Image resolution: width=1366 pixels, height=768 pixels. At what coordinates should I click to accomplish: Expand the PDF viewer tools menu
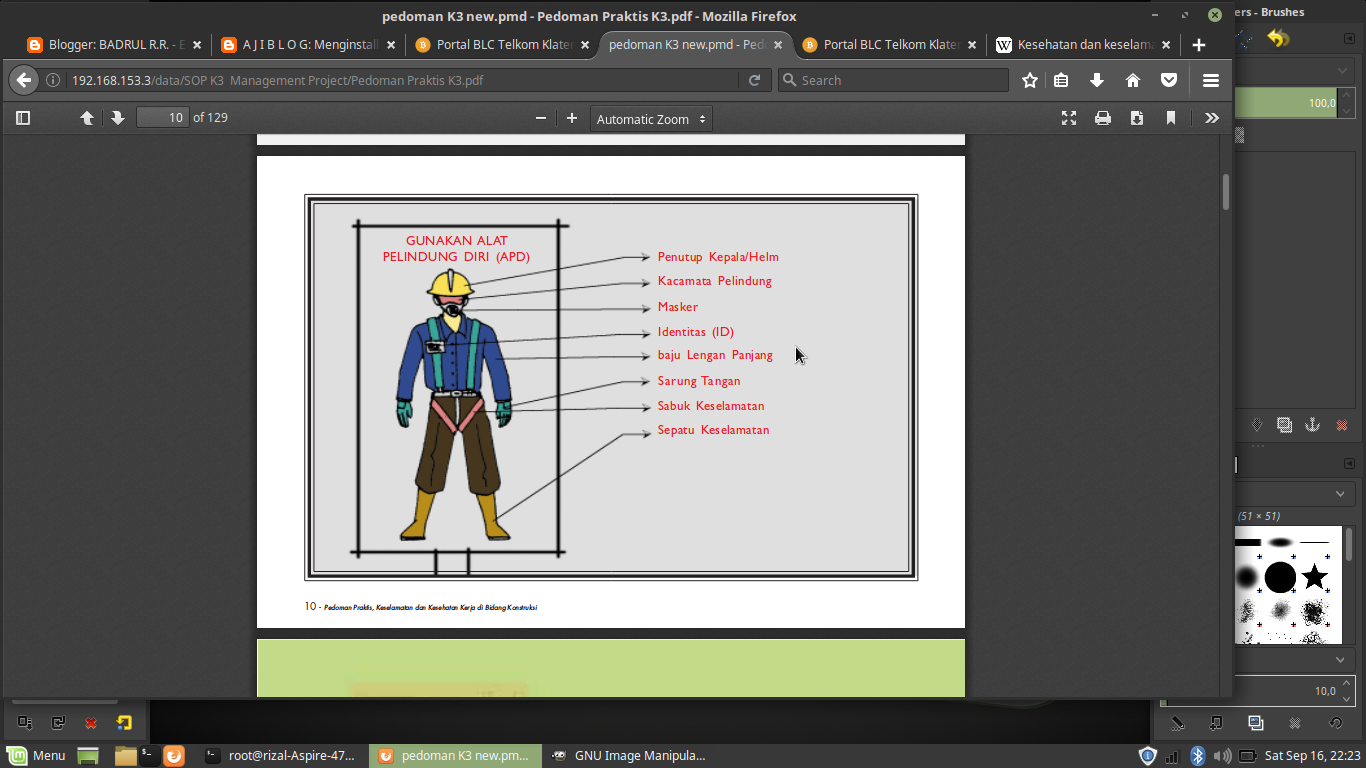tap(1212, 118)
